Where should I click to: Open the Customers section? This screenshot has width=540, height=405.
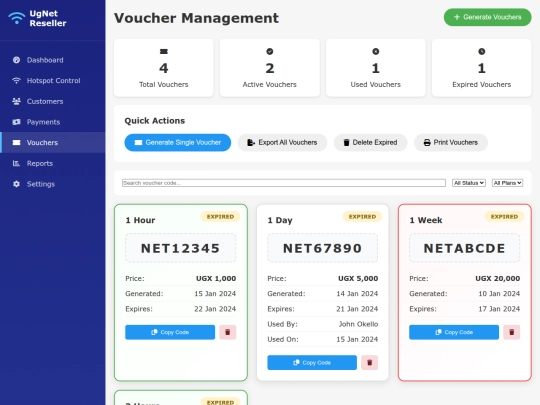[53, 101]
